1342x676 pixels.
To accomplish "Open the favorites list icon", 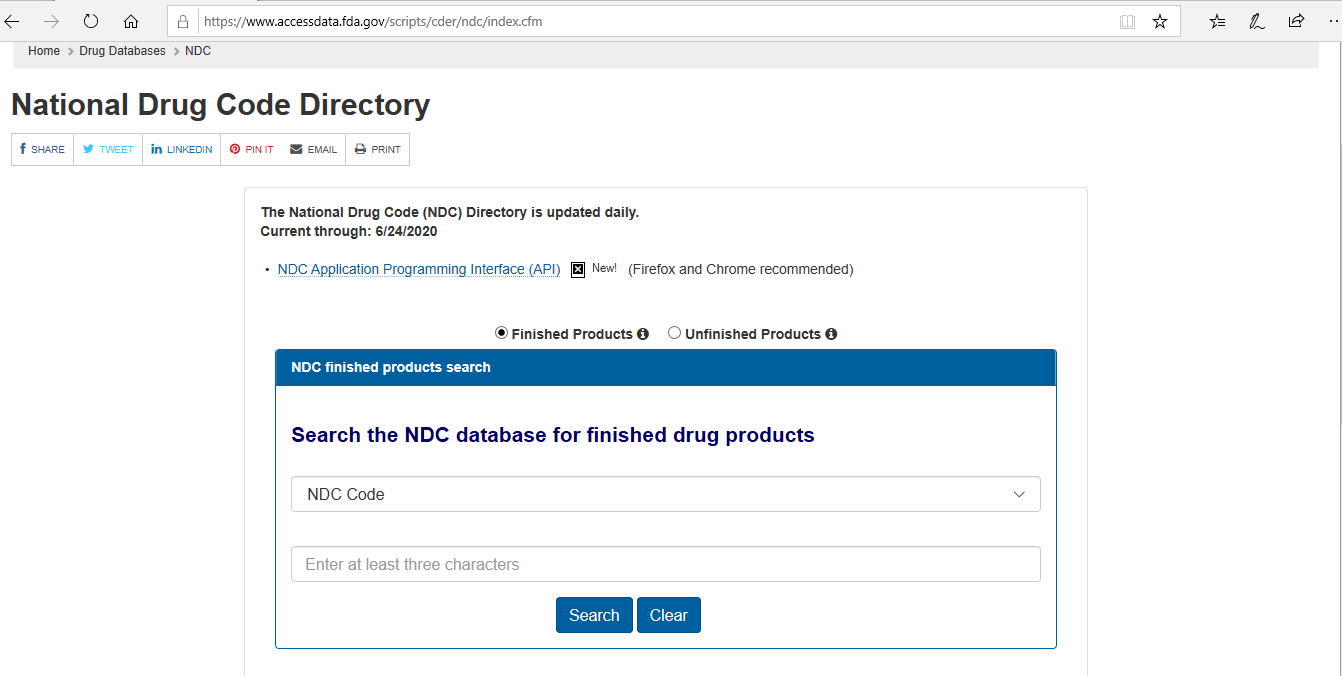I will pyautogui.click(x=1217, y=21).
